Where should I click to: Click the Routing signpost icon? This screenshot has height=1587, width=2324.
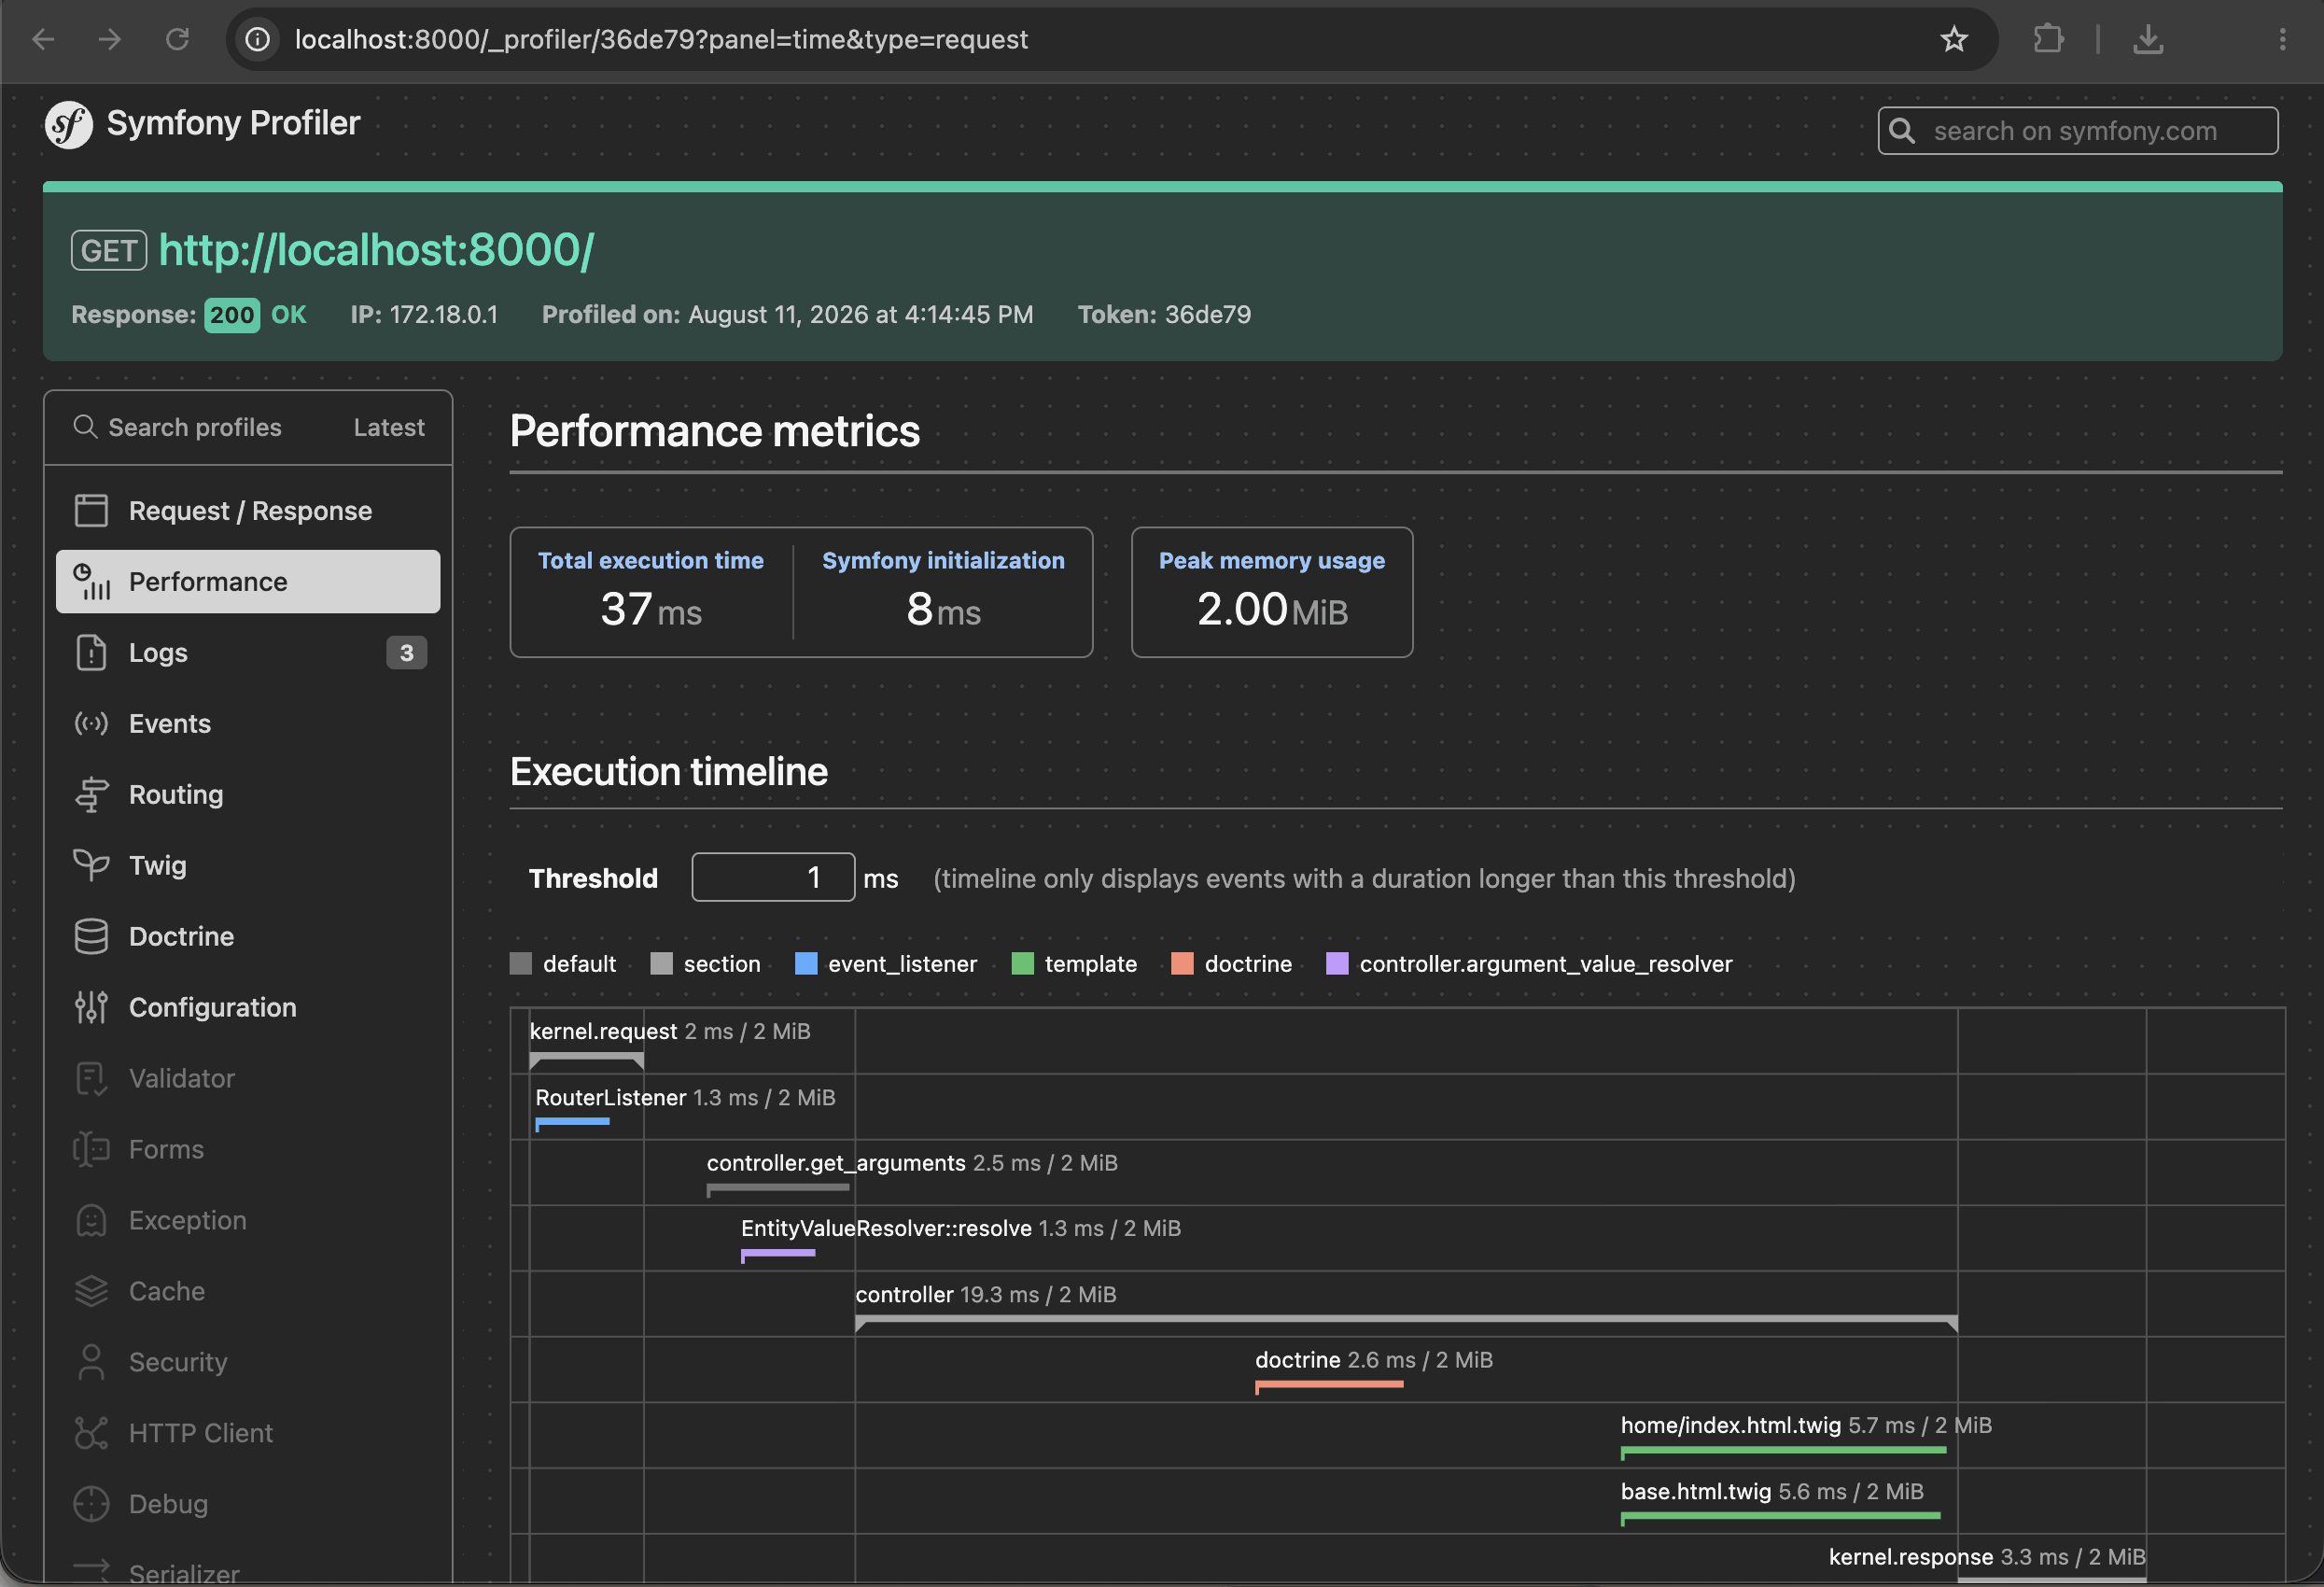(91, 794)
